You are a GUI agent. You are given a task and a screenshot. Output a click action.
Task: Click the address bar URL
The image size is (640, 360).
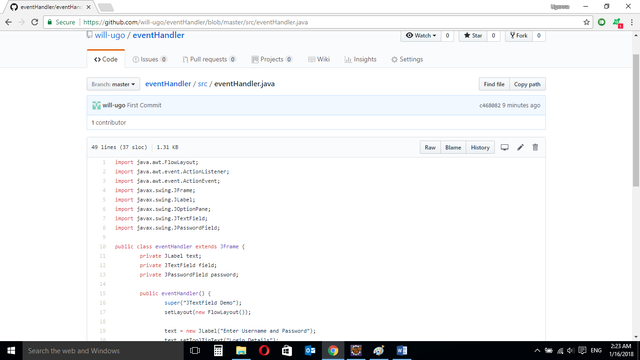pyautogui.click(x=196, y=22)
